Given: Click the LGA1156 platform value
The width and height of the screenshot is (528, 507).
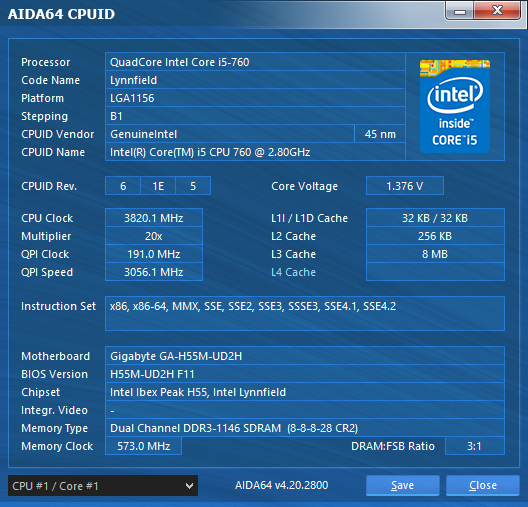Looking at the screenshot, I should click(x=255, y=98).
